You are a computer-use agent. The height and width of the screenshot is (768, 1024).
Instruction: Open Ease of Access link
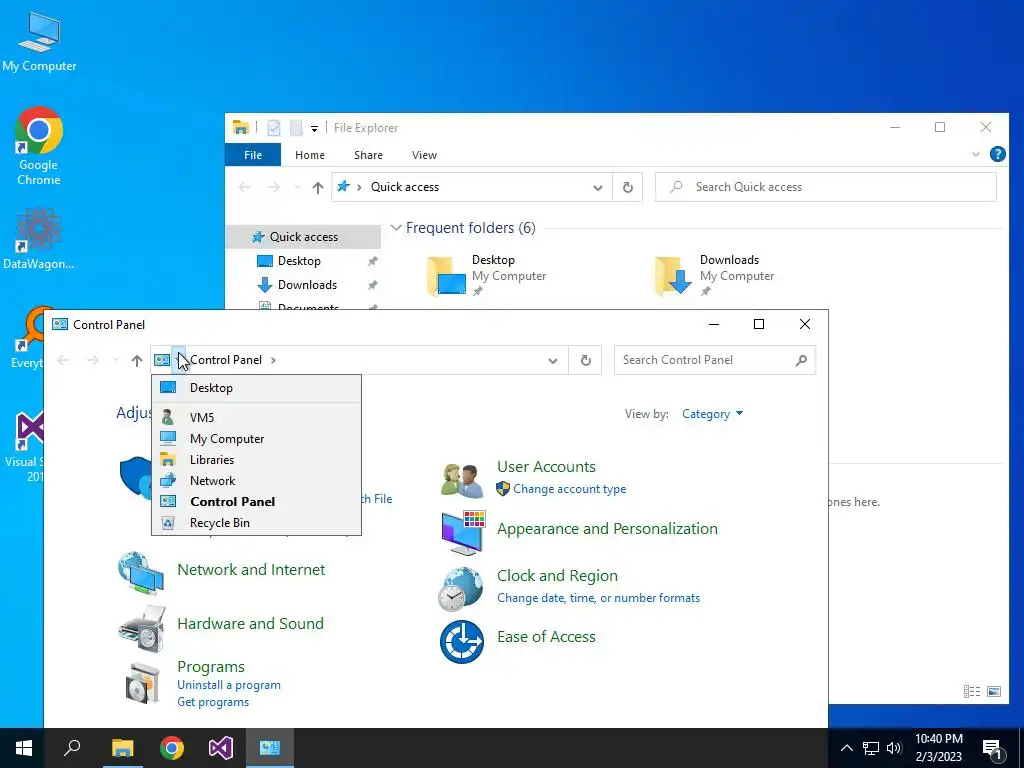546,637
